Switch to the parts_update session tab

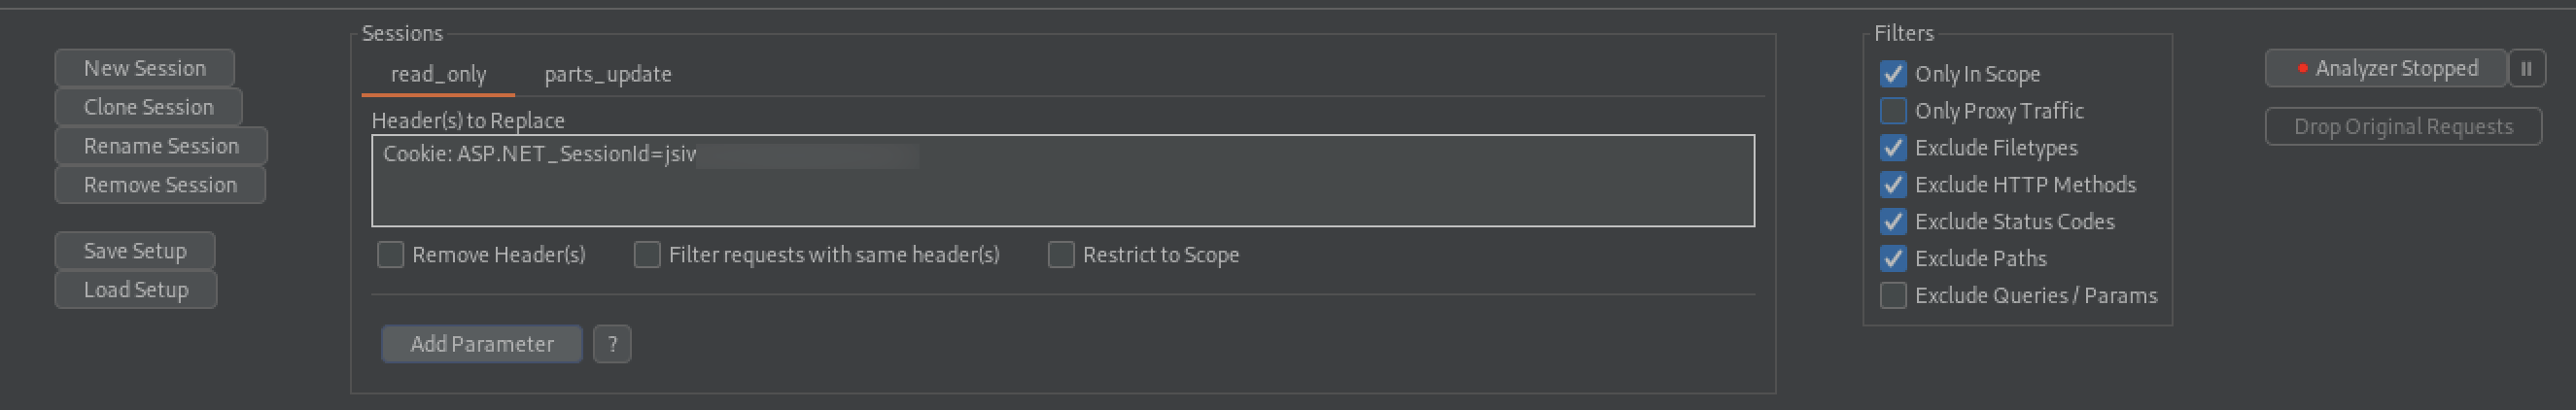(608, 75)
